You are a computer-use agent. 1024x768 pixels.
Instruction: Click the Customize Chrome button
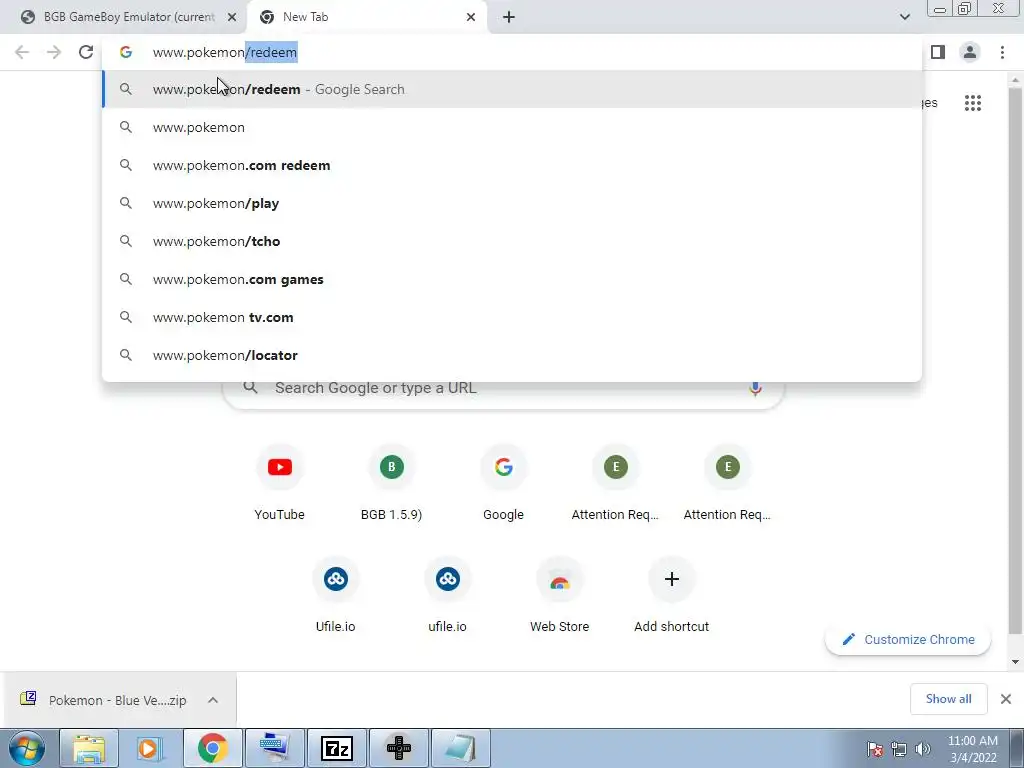908,639
